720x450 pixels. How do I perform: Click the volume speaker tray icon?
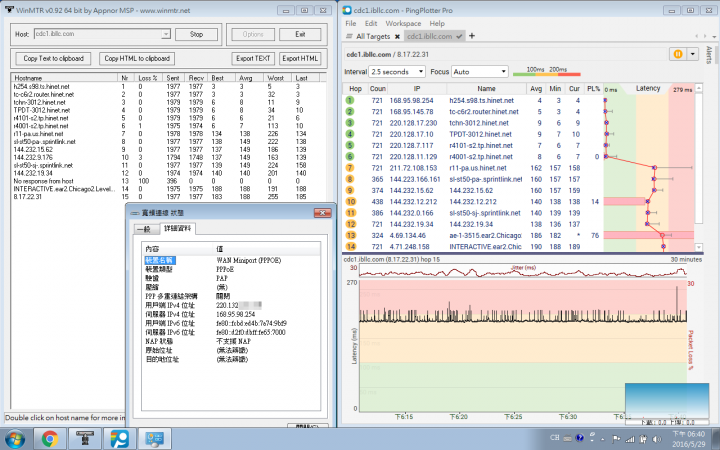pos(657,439)
